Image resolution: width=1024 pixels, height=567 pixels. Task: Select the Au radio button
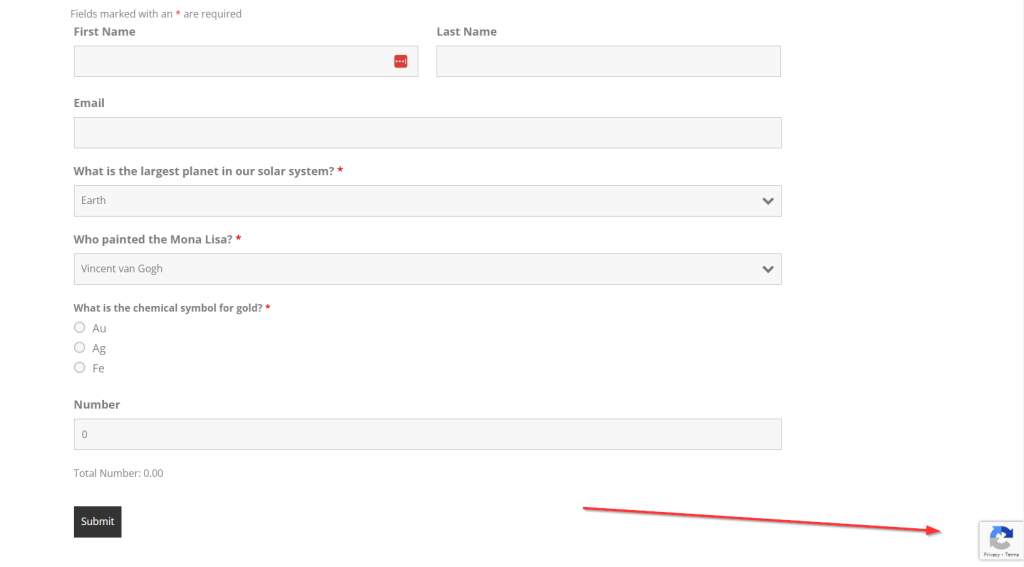80,327
